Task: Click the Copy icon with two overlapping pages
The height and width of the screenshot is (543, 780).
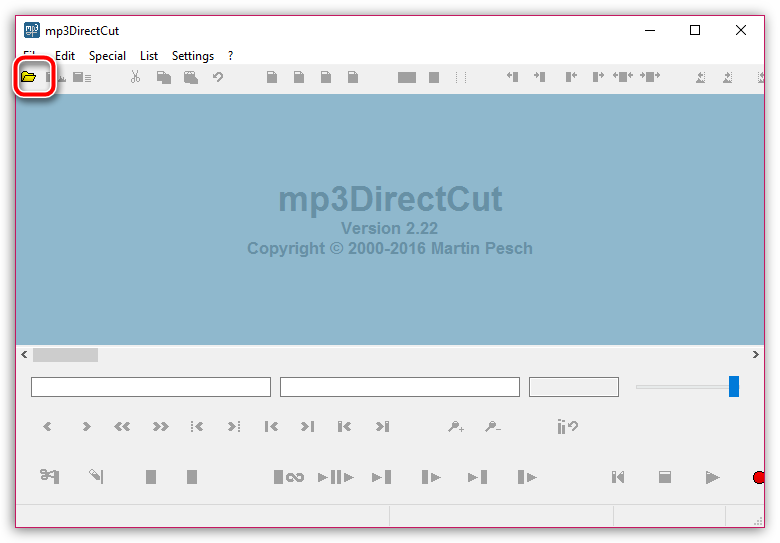Action: point(164,77)
